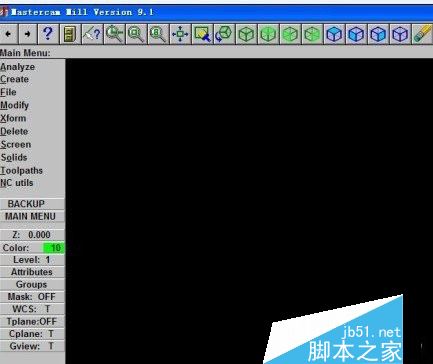Set Cplane 3D with fourth blue cube
The image size is (433, 364).
point(400,34)
